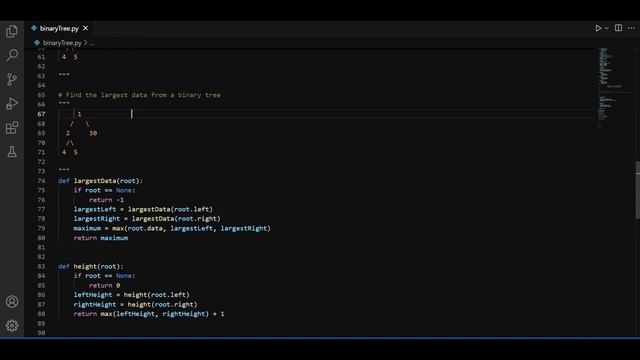The width and height of the screenshot is (640, 360).
Task: Click line number 67 in the gutter
Action: click(41, 114)
